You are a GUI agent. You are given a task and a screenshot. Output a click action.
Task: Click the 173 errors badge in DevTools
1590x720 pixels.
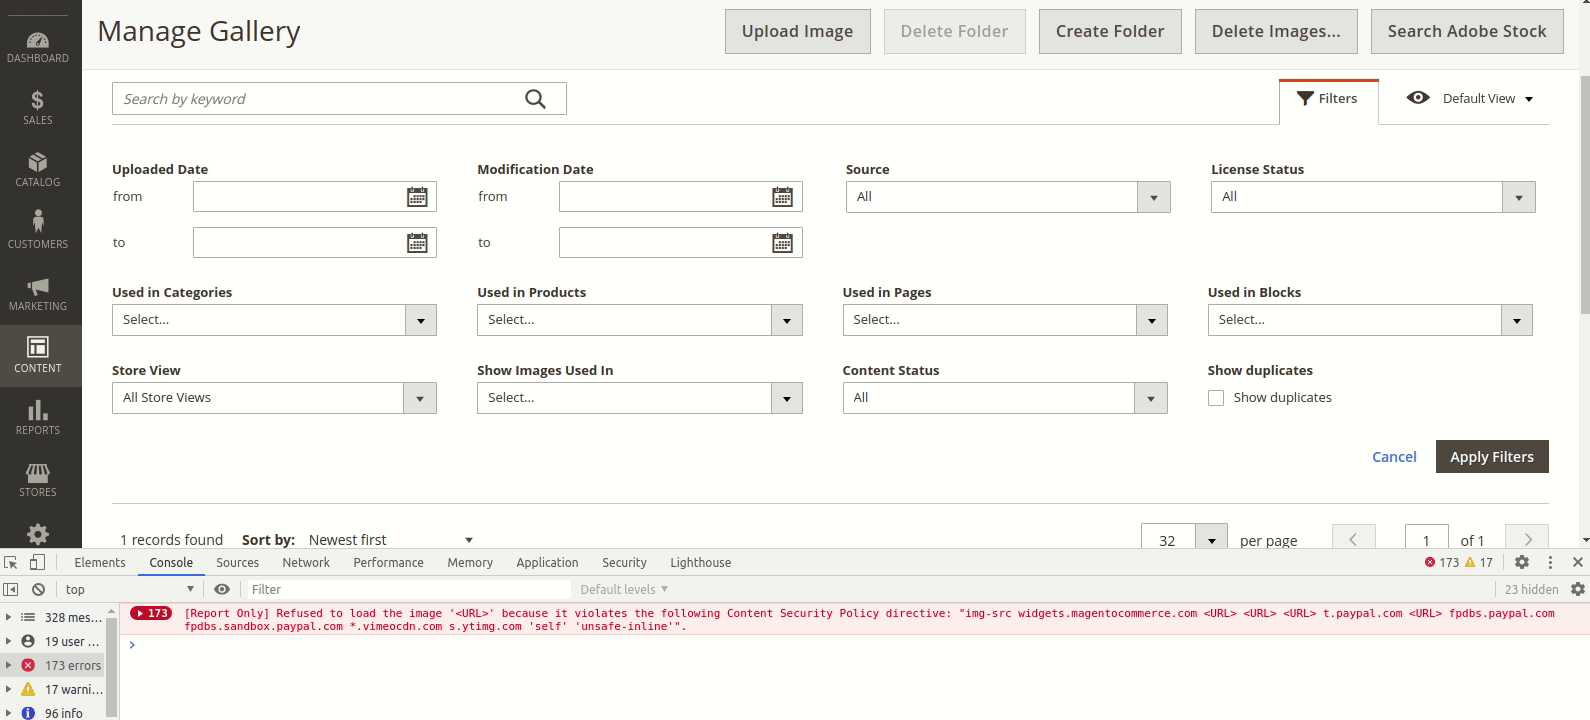pos(1441,562)
